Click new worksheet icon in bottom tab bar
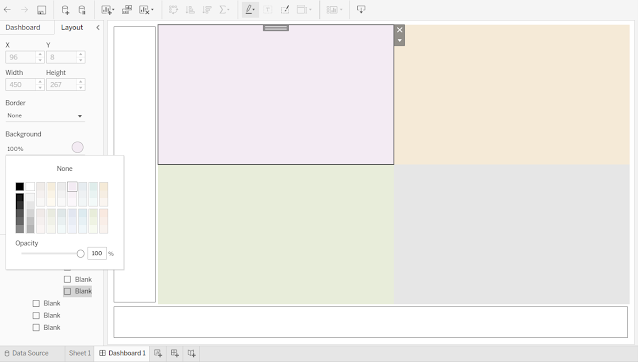Screen dimensions: 639x362 coord(158,353)
